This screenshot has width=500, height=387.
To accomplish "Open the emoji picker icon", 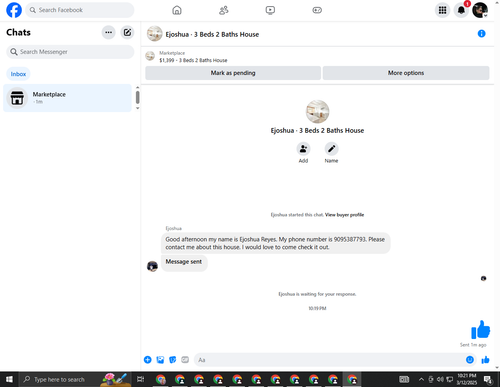I will click(470, 360).
